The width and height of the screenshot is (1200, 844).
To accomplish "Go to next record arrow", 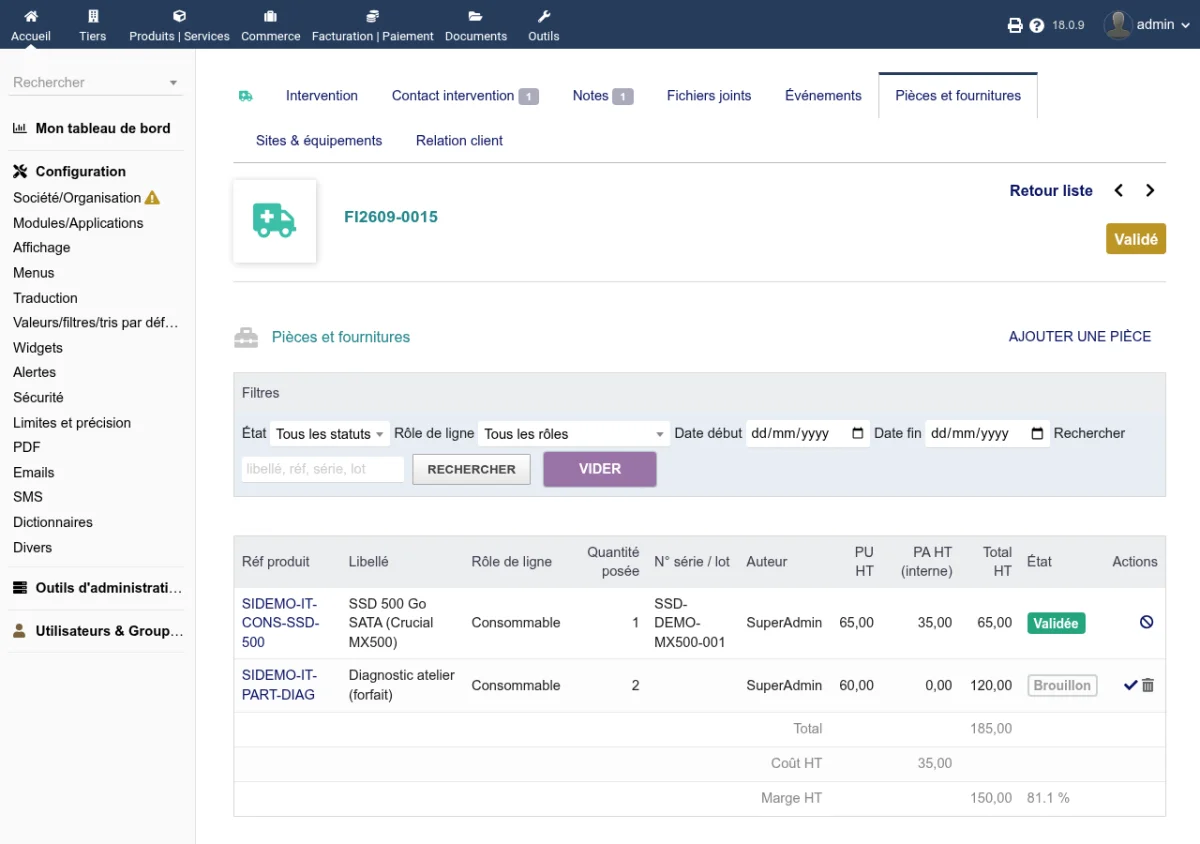I will pos(1150,191).
